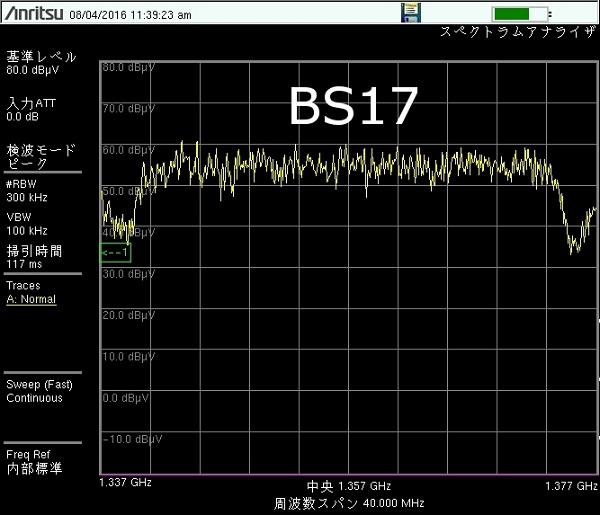
Task: Click the A: Normal trace link
Action: (31, 299)
